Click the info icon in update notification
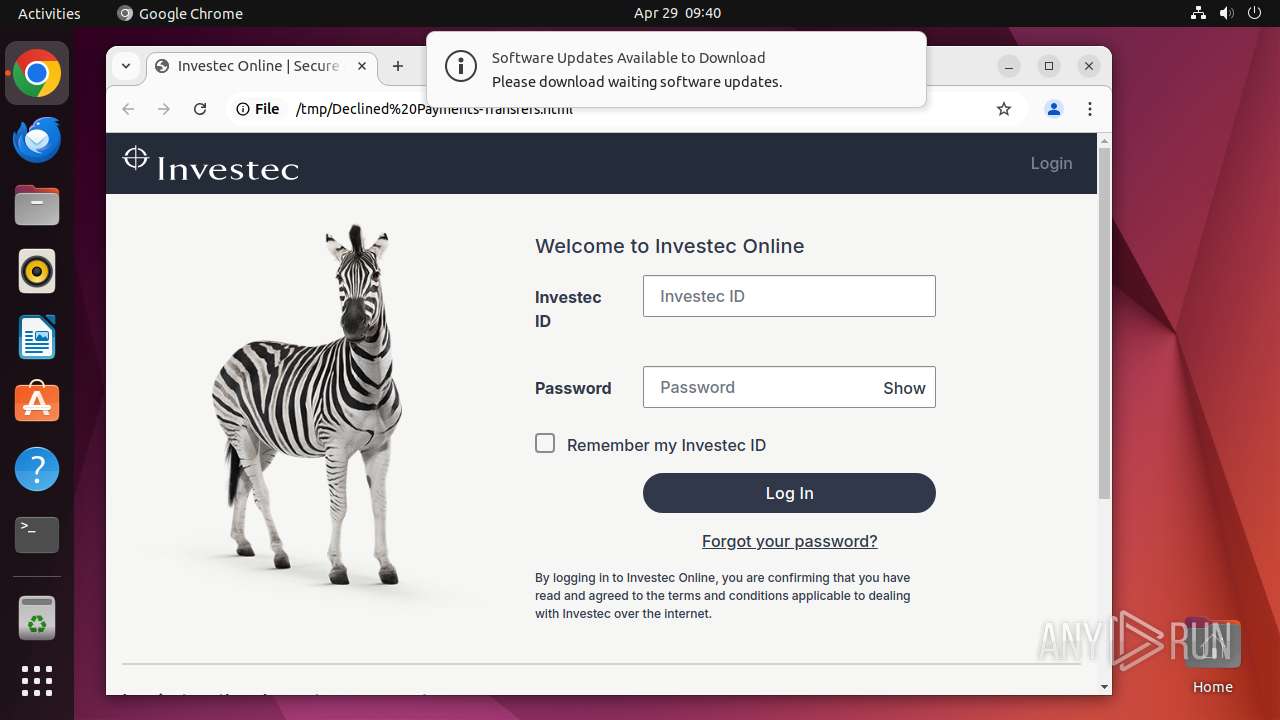Screen dimensions: 1280x720 461,67
